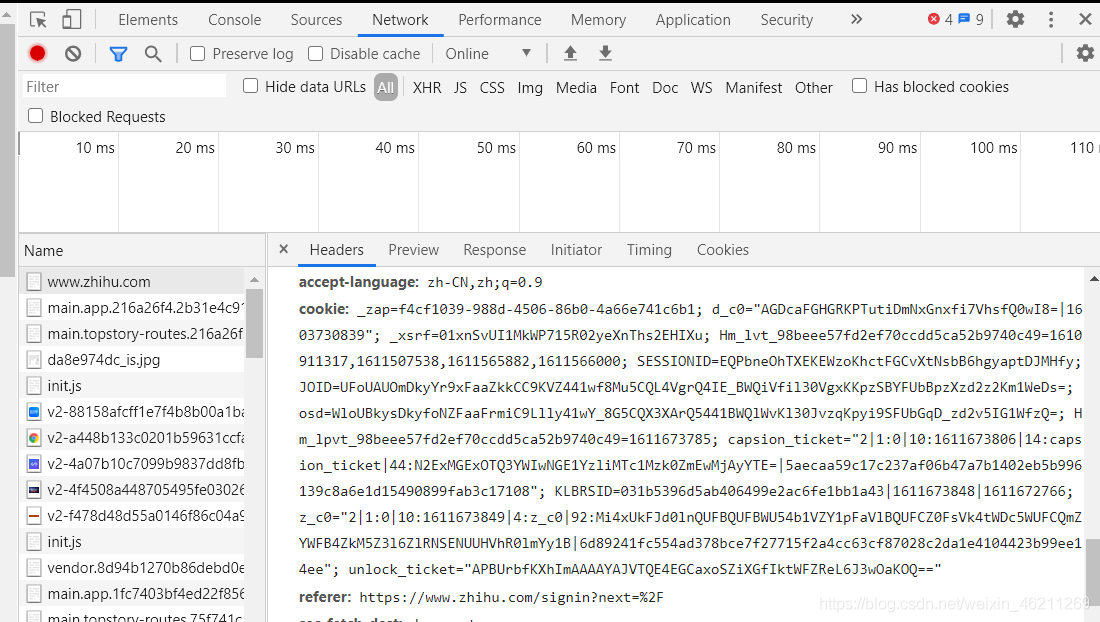
Task: Click the request list scrollbar thumb
Action: (x=254, y=323)
